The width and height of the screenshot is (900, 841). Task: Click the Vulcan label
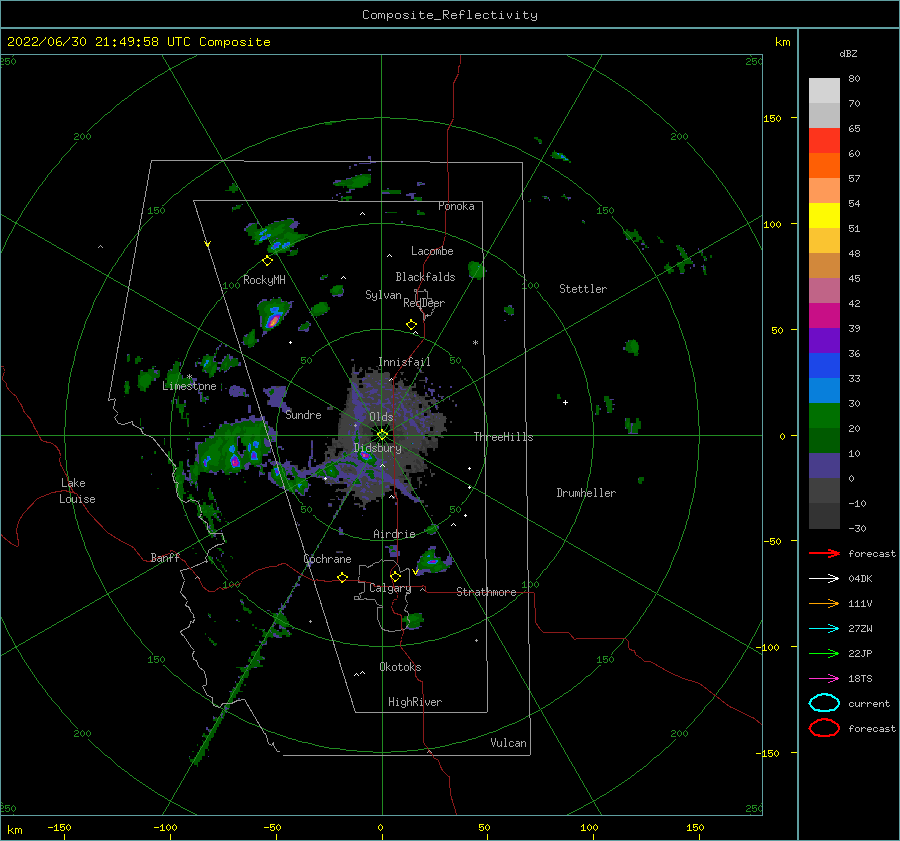coord(508,743)
